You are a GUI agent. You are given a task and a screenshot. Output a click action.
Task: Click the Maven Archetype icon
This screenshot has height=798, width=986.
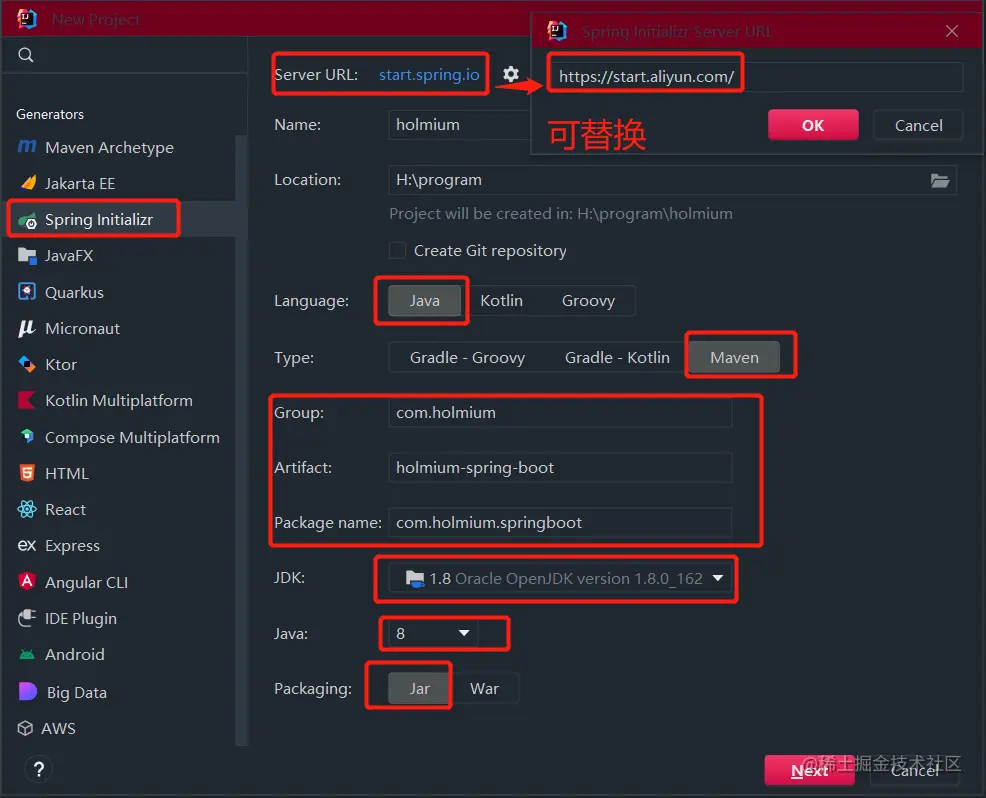pos(27,147)
